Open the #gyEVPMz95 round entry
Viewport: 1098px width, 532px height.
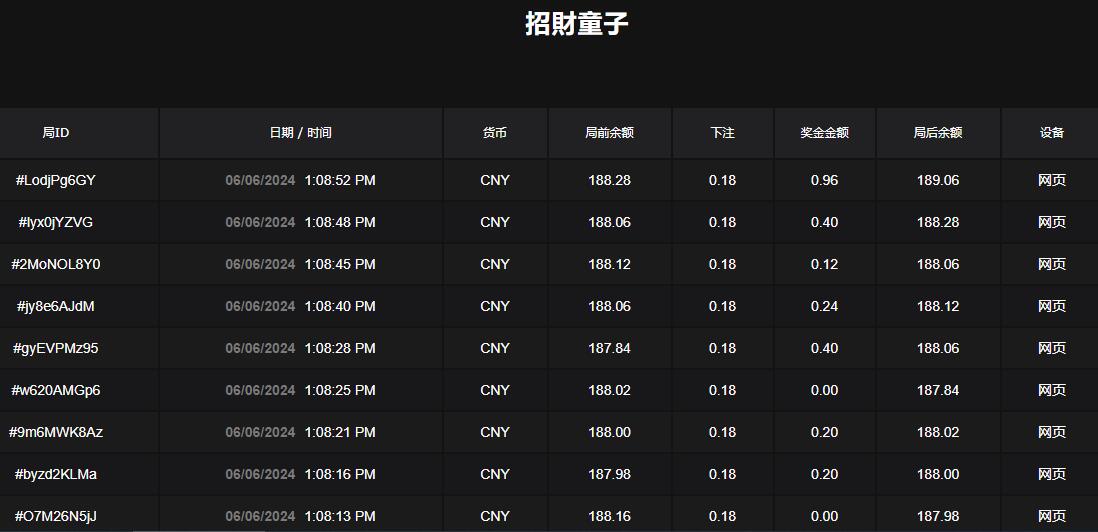(x=56, y=348)
